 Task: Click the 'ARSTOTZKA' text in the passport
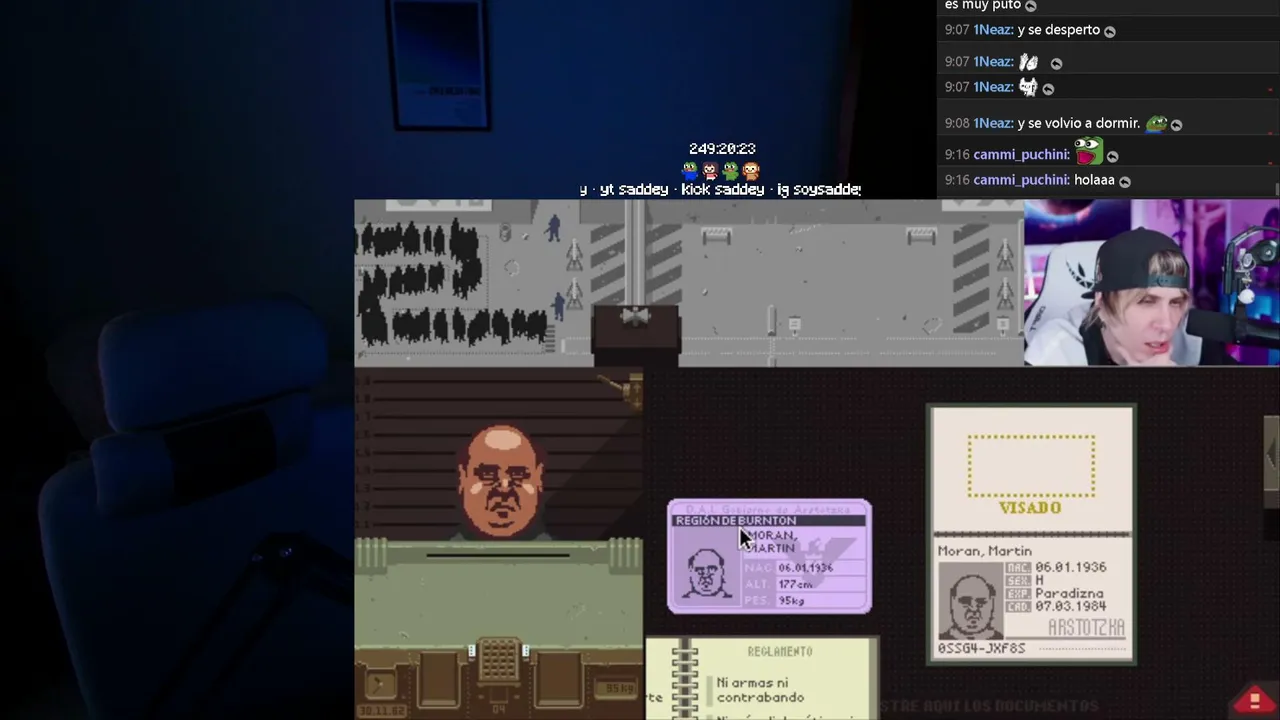1087,628
